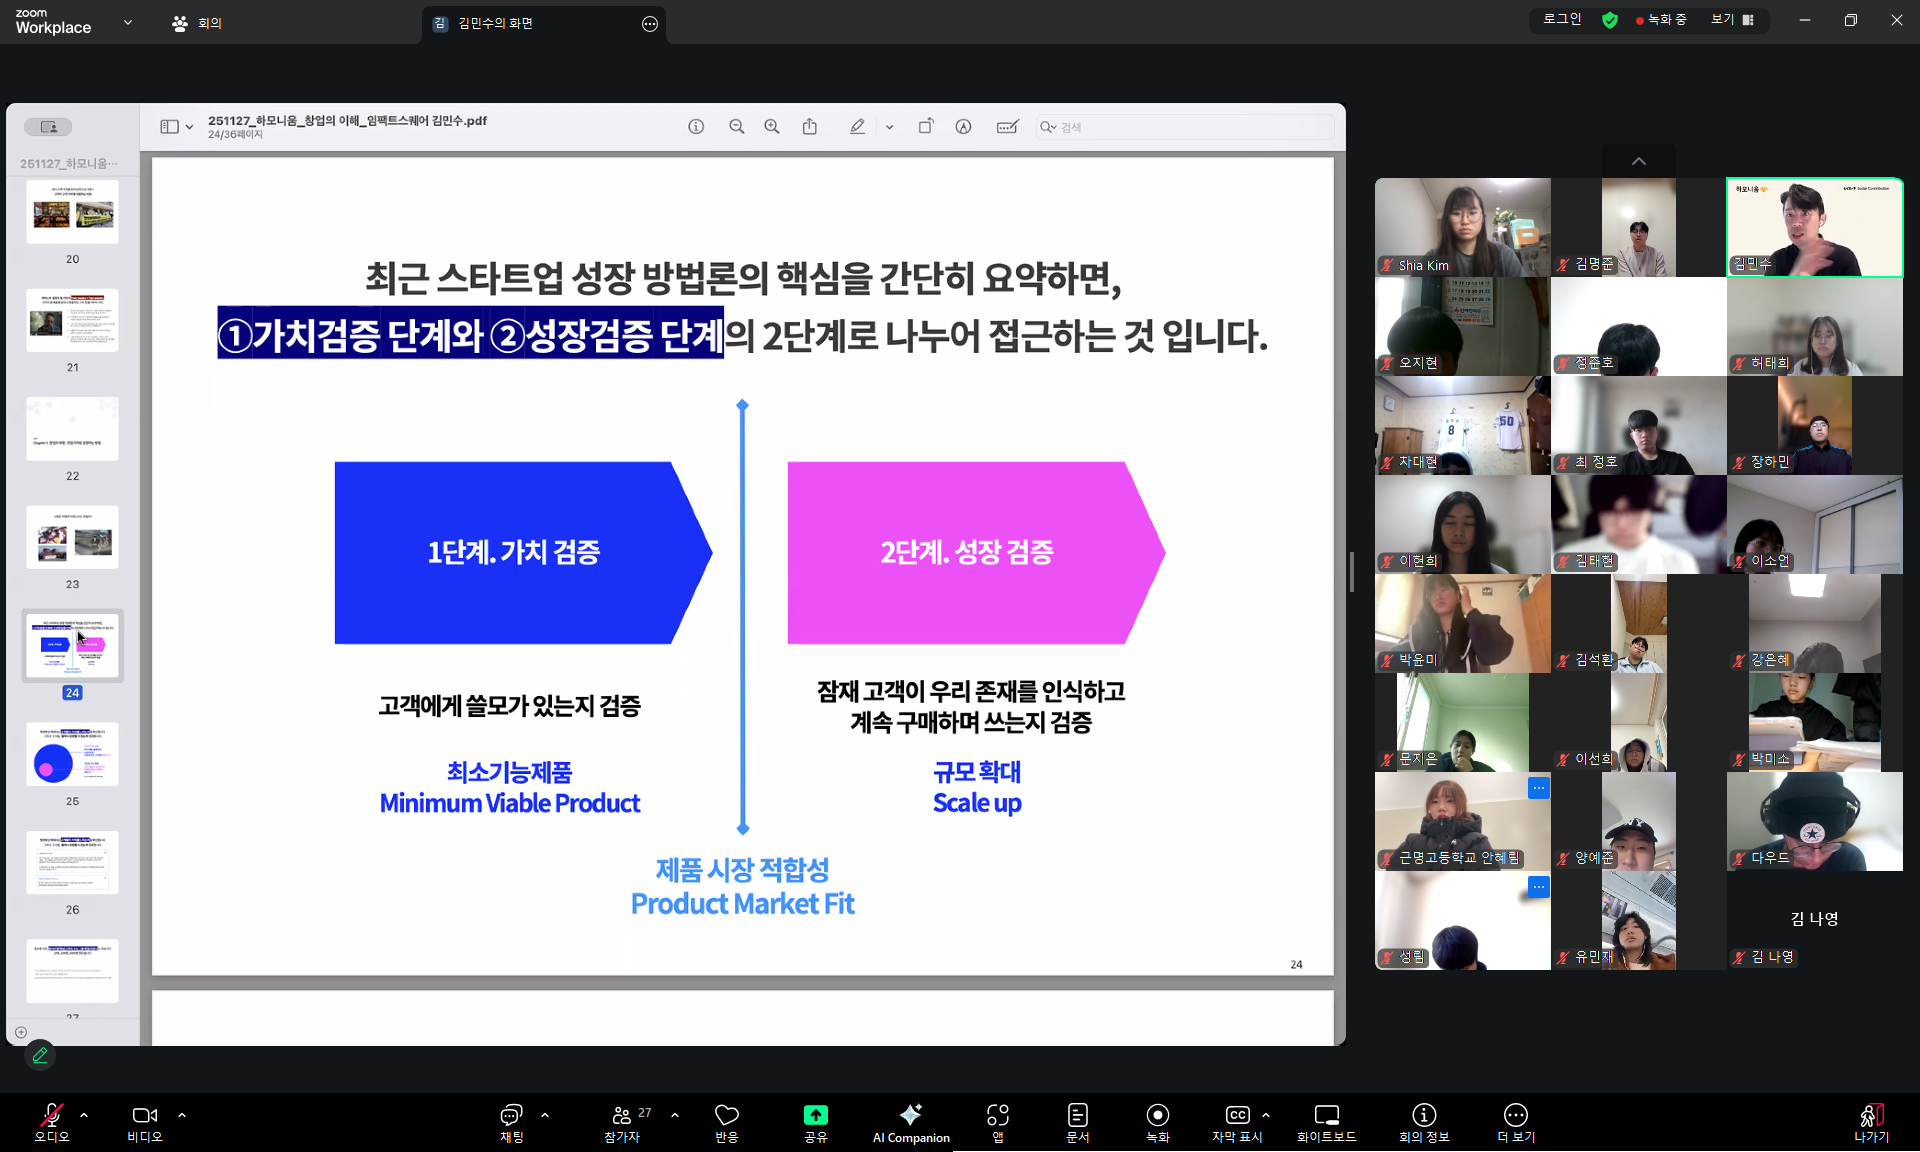Open the 채팅 panel
Image resolution: width=1920 pixels, height=1152 pixels.
[511, 1121]
